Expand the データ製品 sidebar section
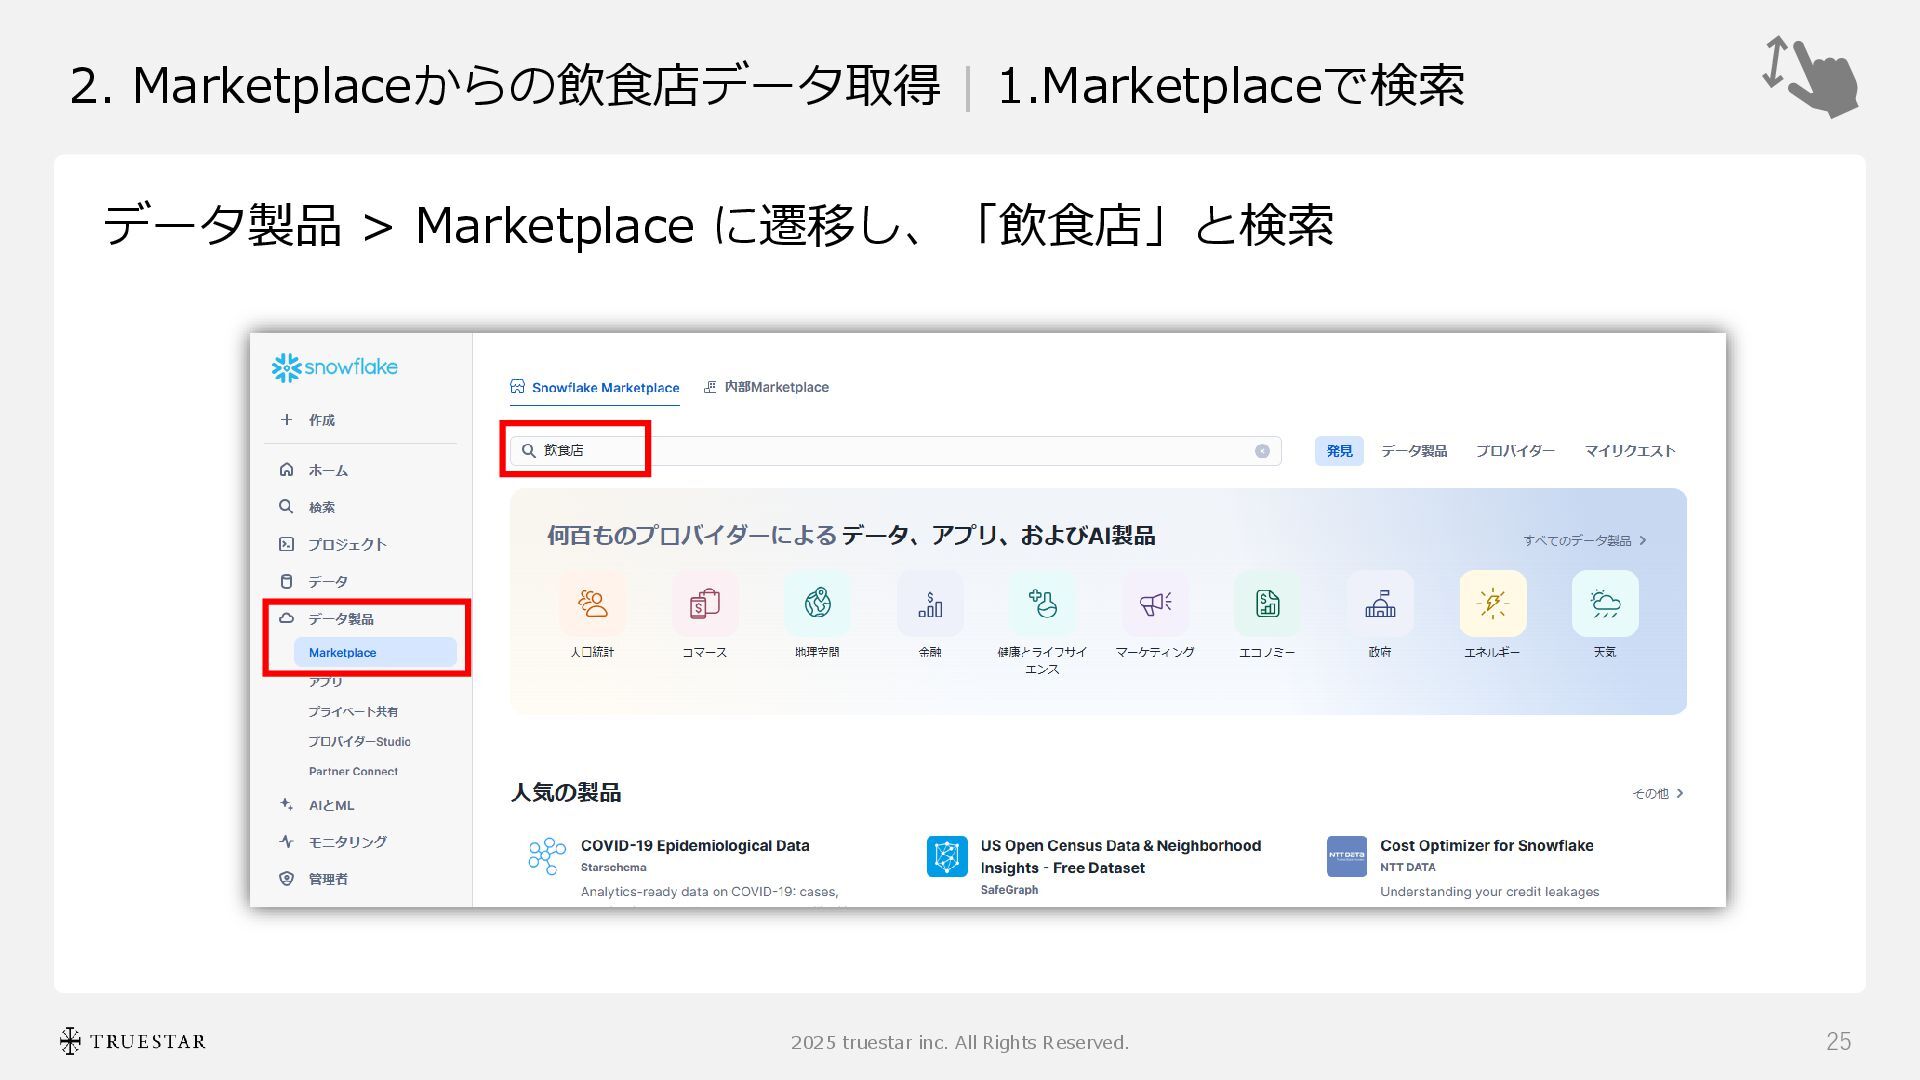 pos(340,619)
